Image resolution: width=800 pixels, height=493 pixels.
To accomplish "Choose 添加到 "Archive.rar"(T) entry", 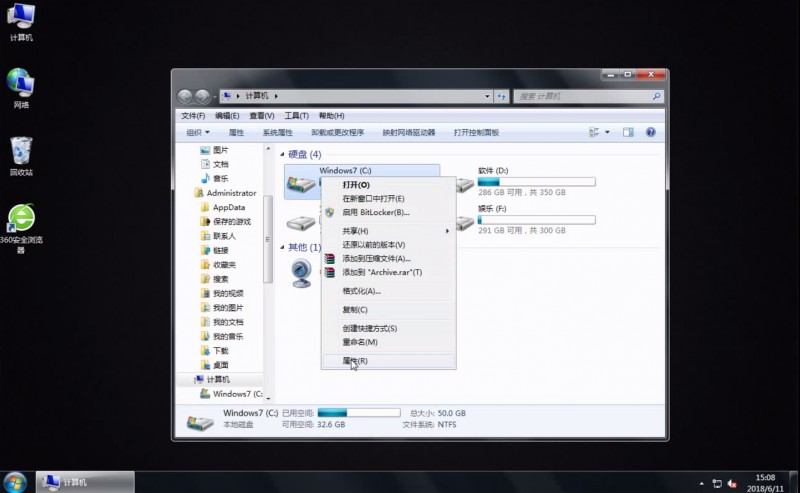I will (x=389, y=272).
